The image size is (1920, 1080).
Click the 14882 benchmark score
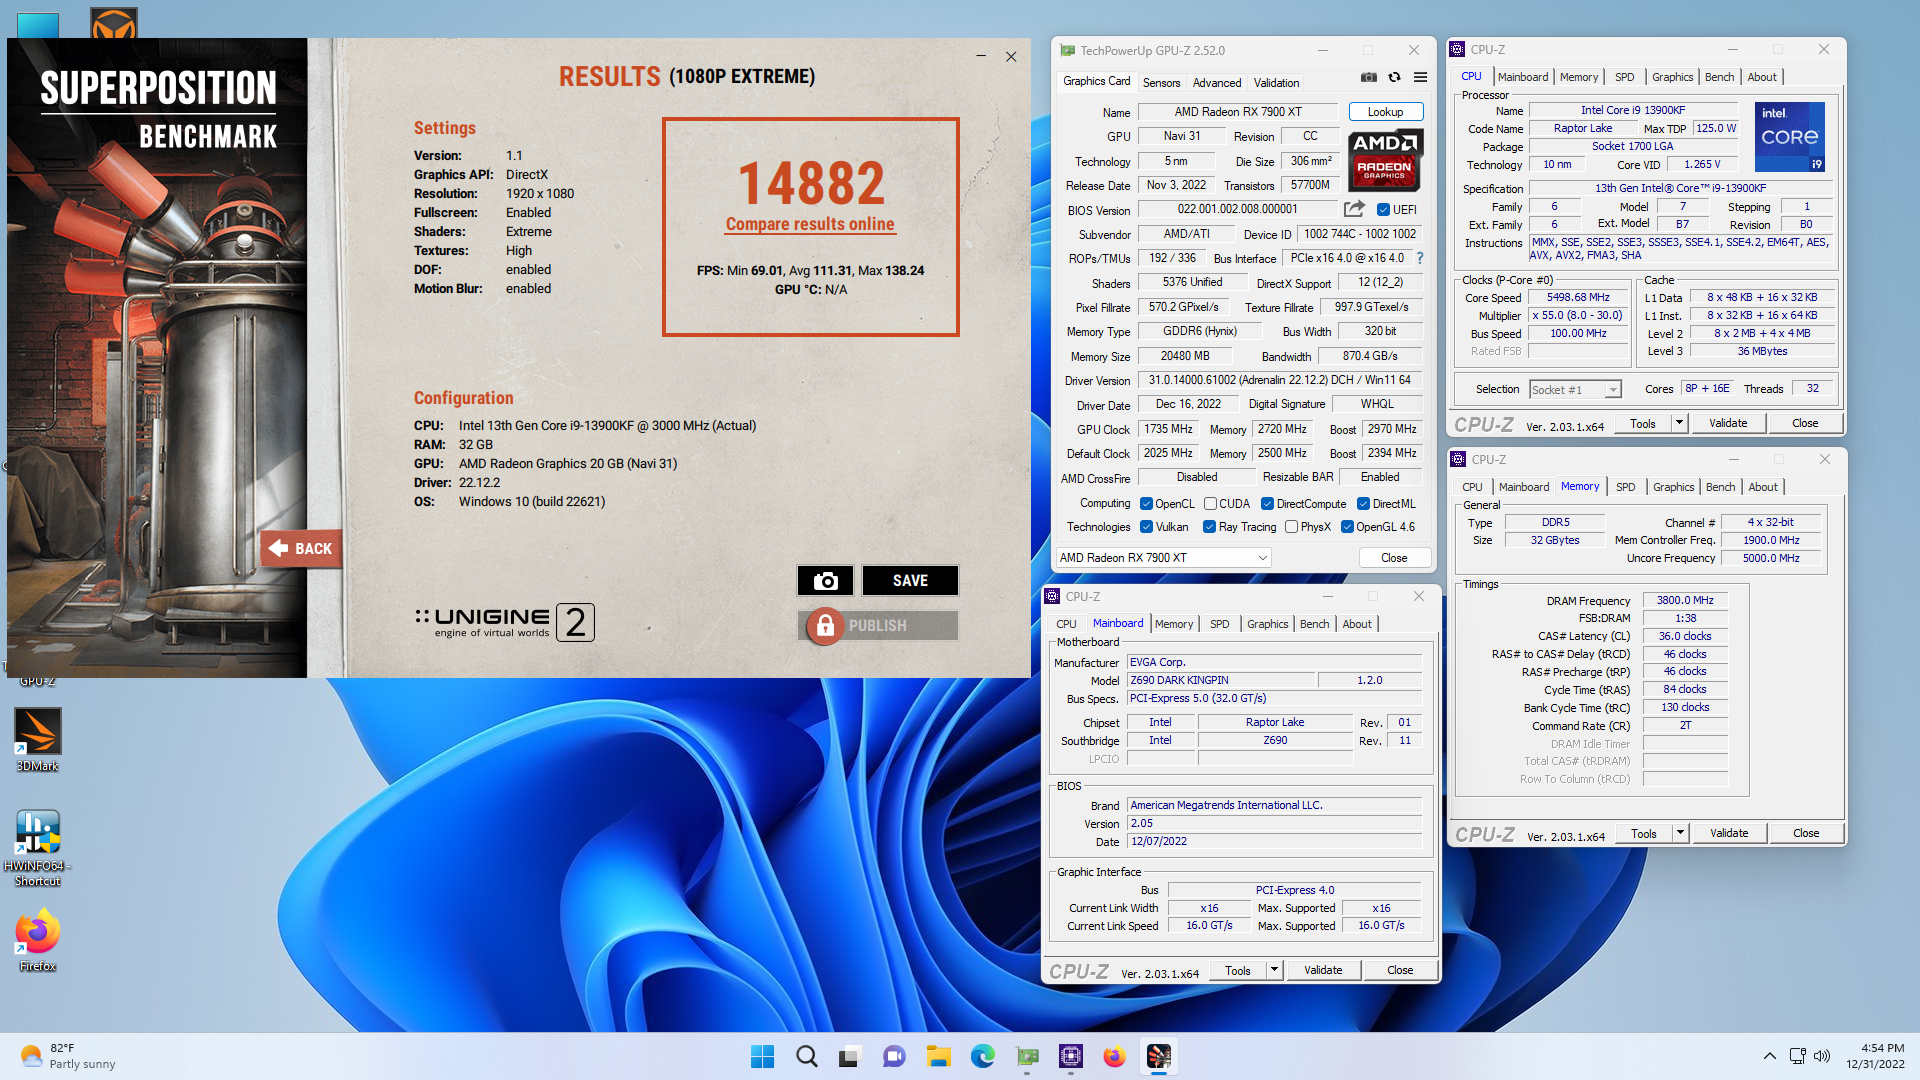point(811,183)
